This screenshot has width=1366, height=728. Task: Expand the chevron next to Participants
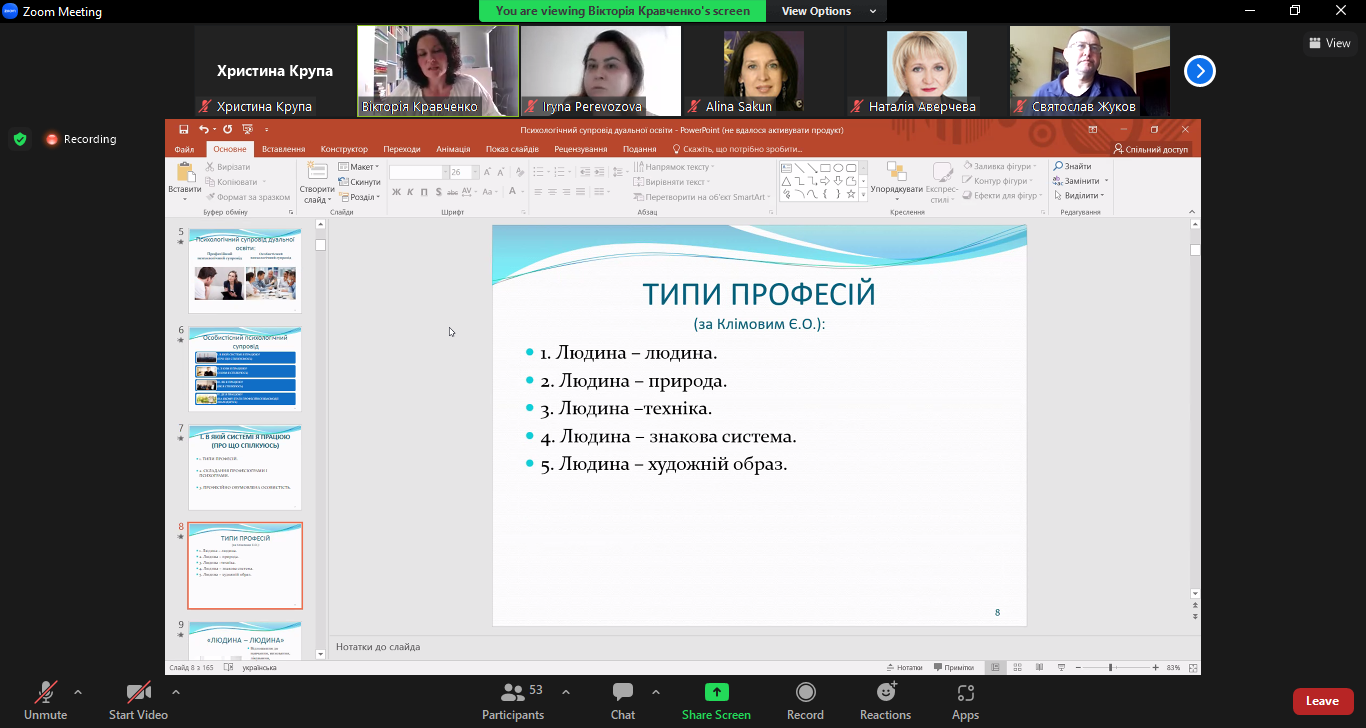(566, 692)
